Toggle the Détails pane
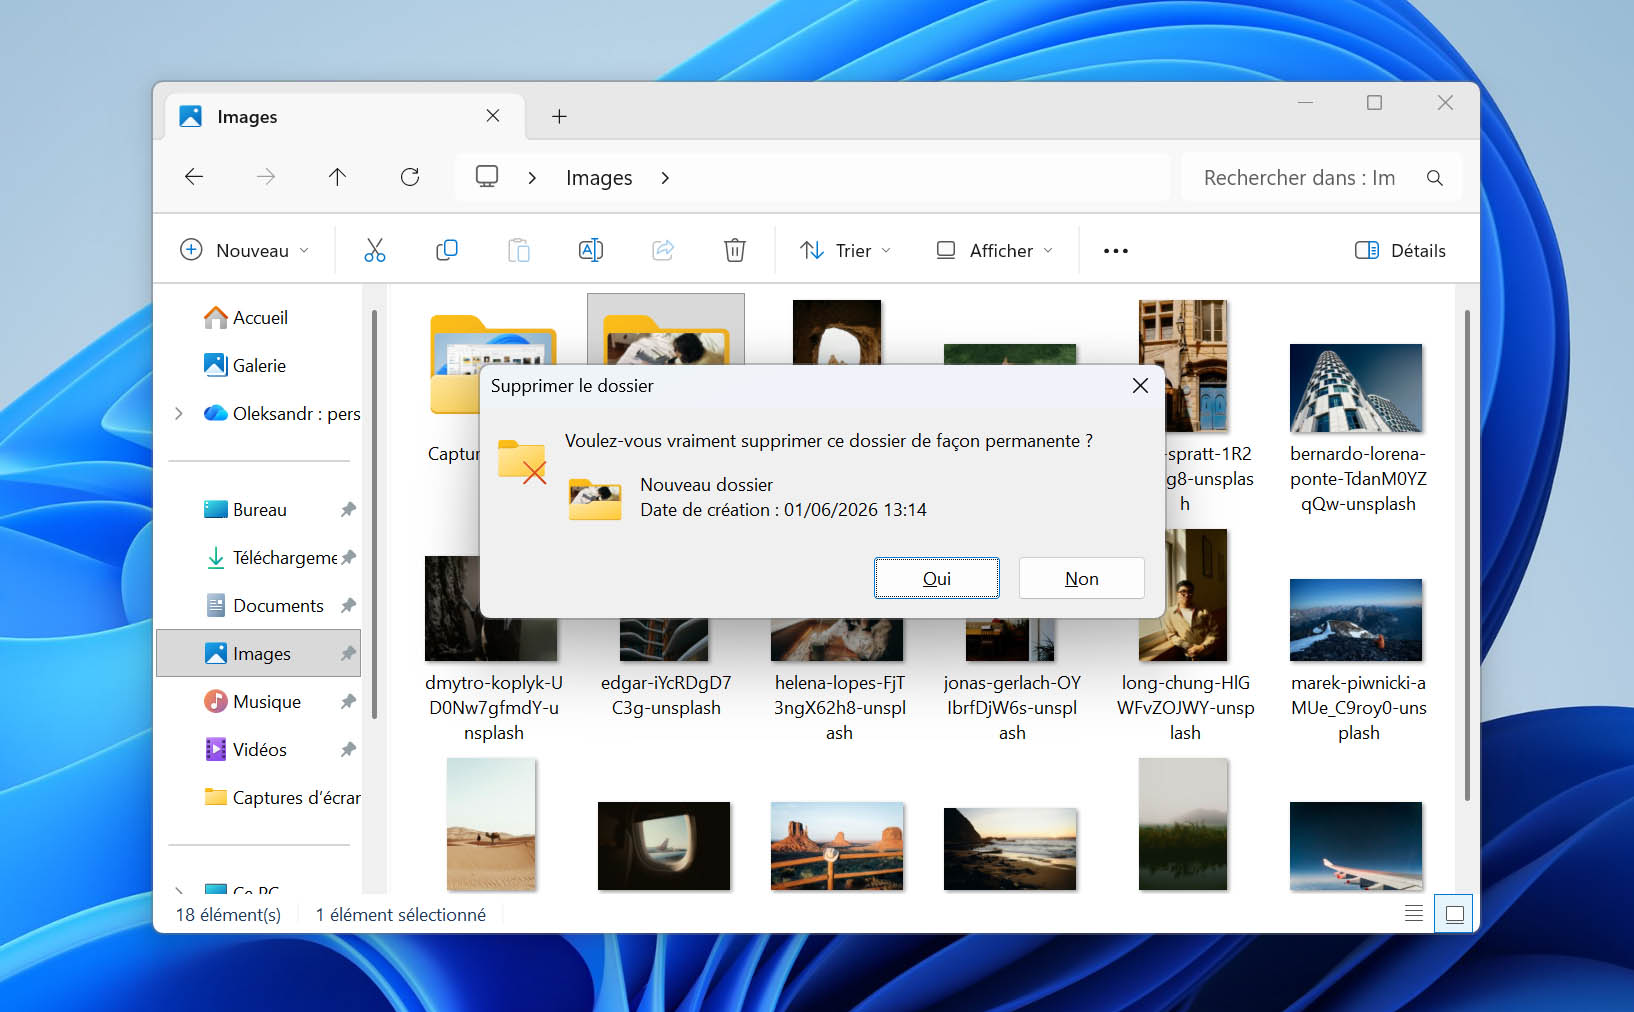 click(1400, 250)
